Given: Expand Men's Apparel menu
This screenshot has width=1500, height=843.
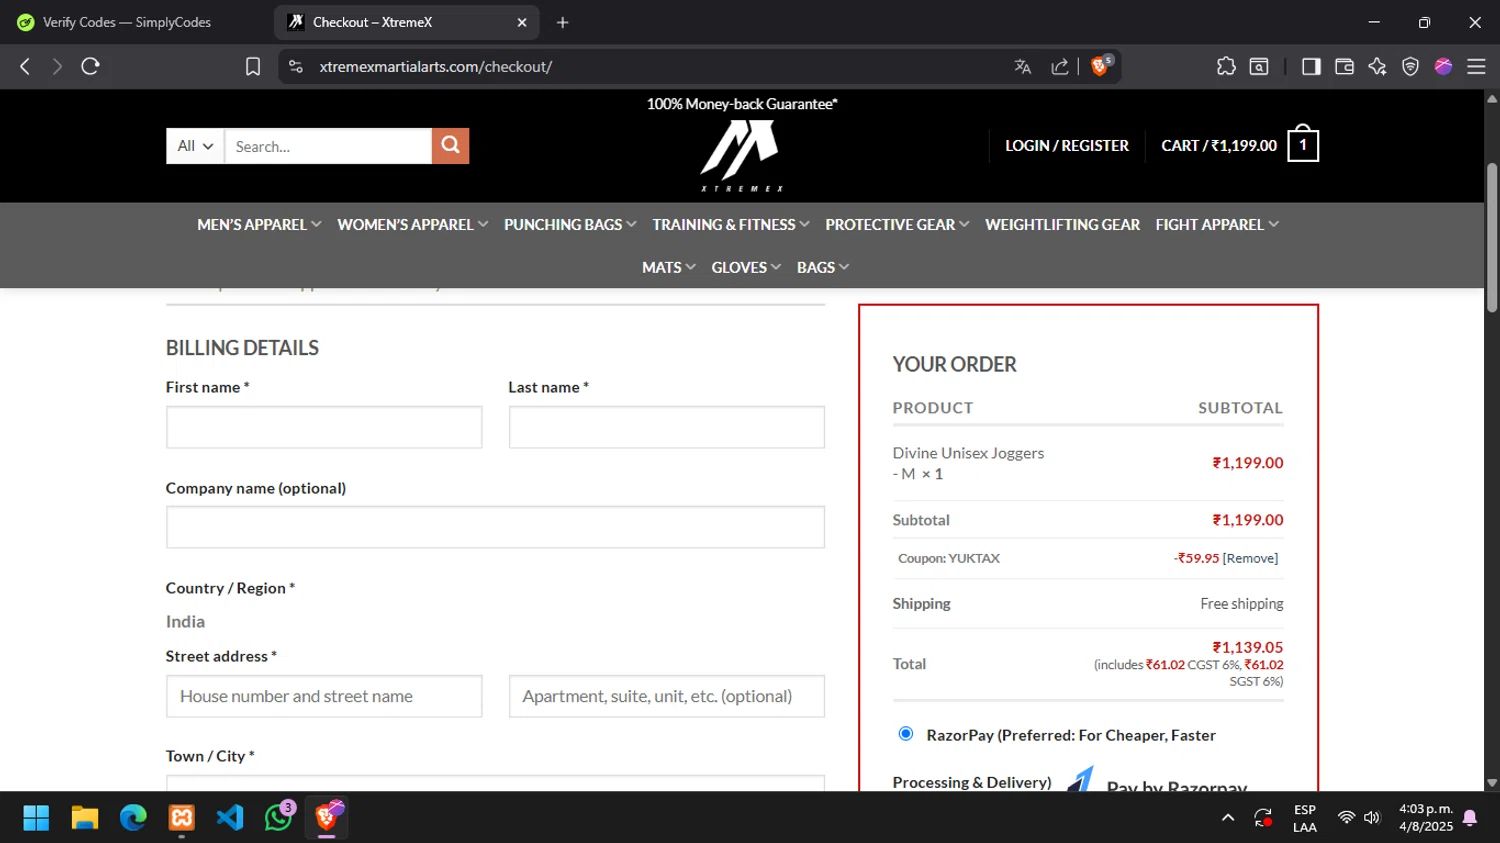Looking at the screenshot, I should pyautogui.click(x=259, y=225).
